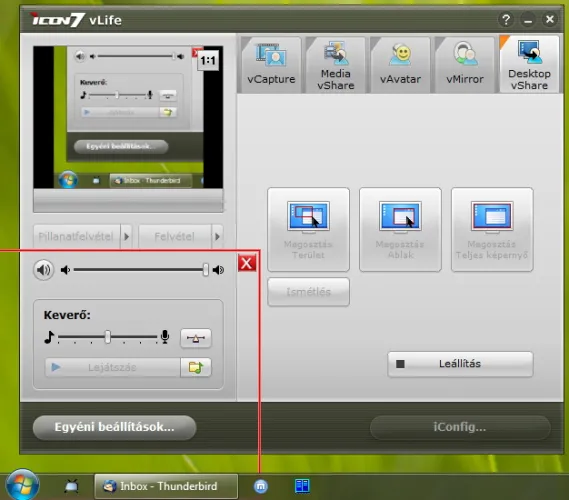Open Inbox - Thunderbird taskbar item

(166, 486)
